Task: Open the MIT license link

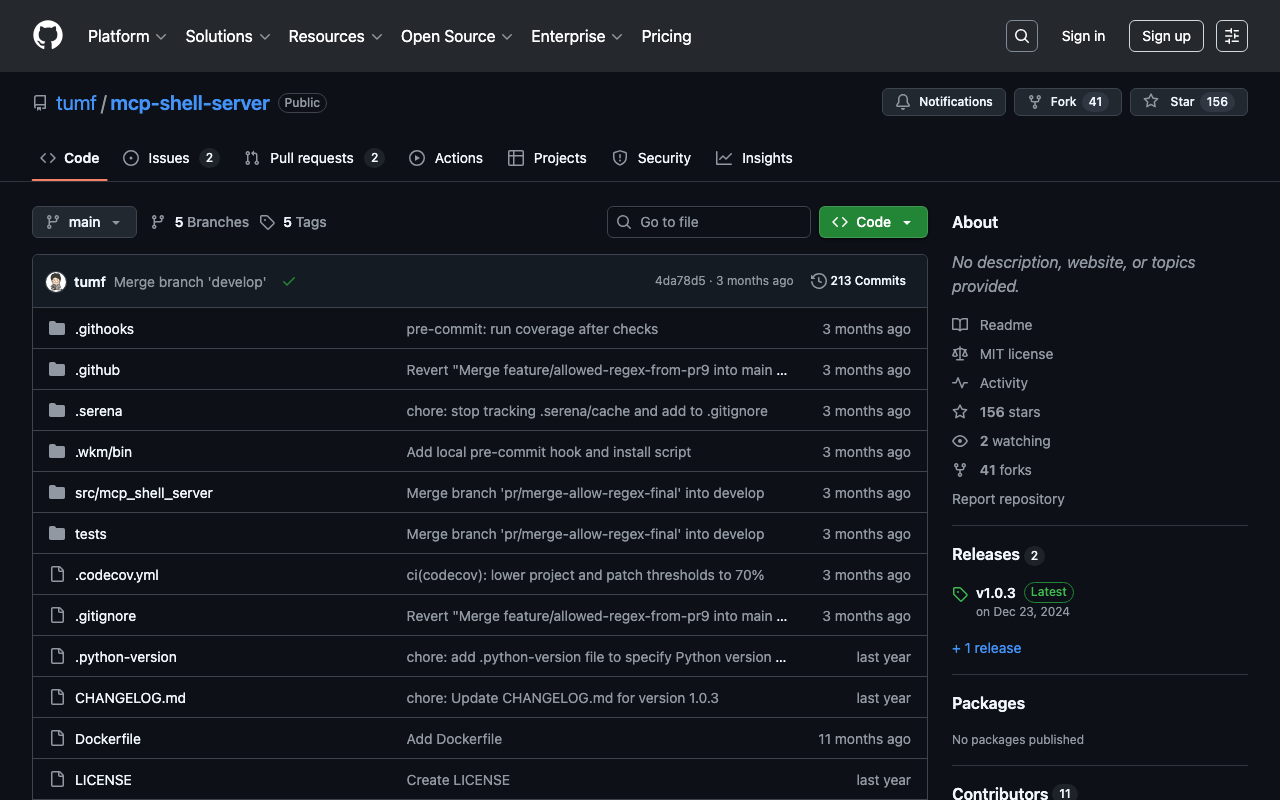Action: [x=1016, y=354]
